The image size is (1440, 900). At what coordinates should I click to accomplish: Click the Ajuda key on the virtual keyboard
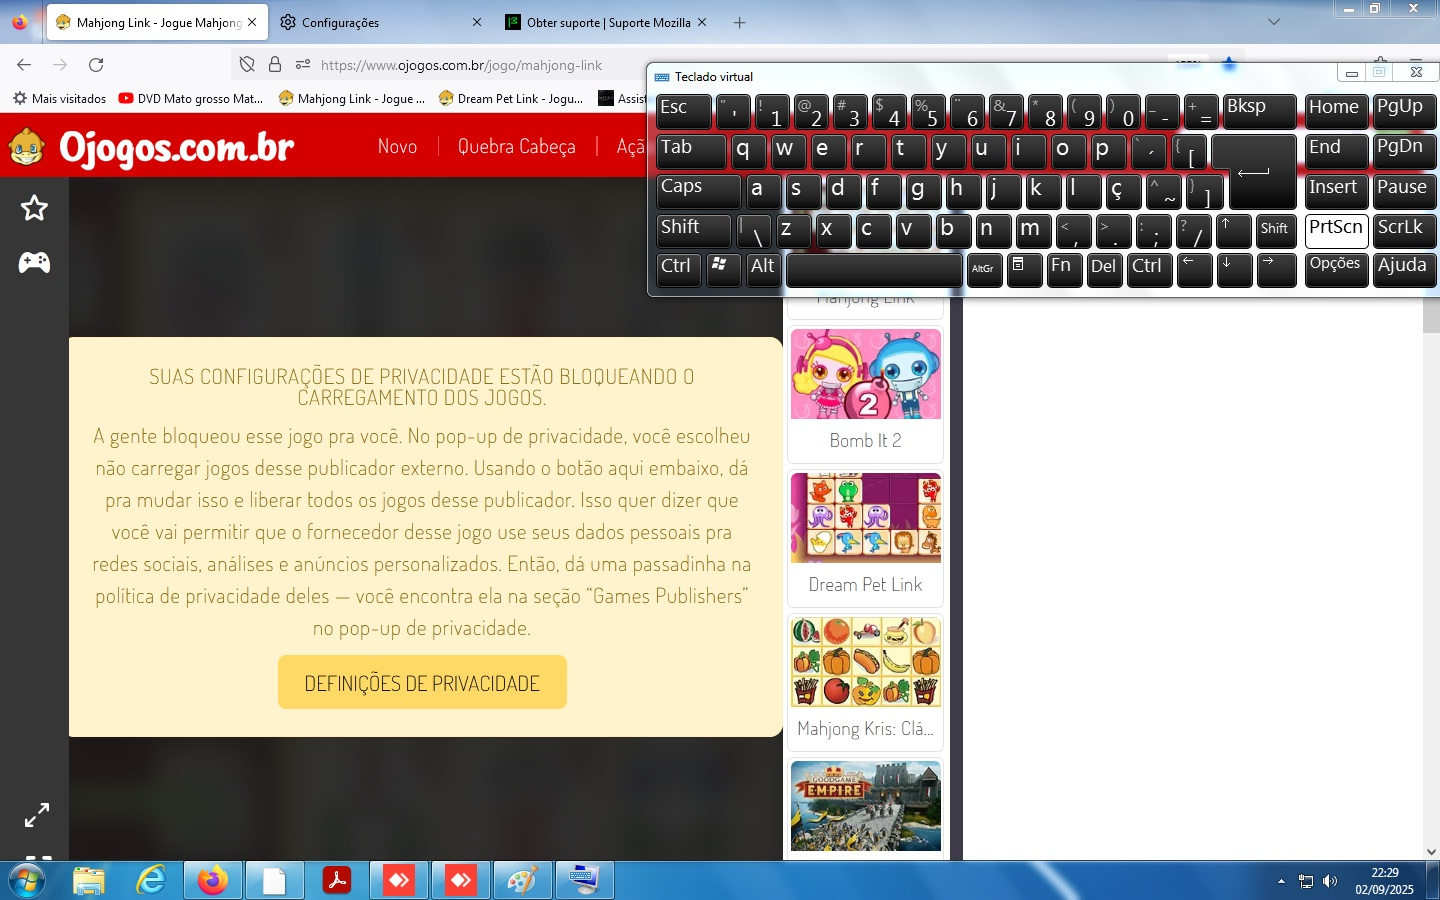[x=1404, y=270]
